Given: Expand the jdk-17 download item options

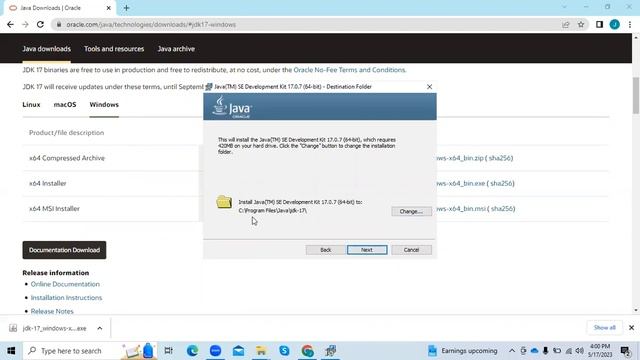Looking at the screenshot, I should click(100, 328).
